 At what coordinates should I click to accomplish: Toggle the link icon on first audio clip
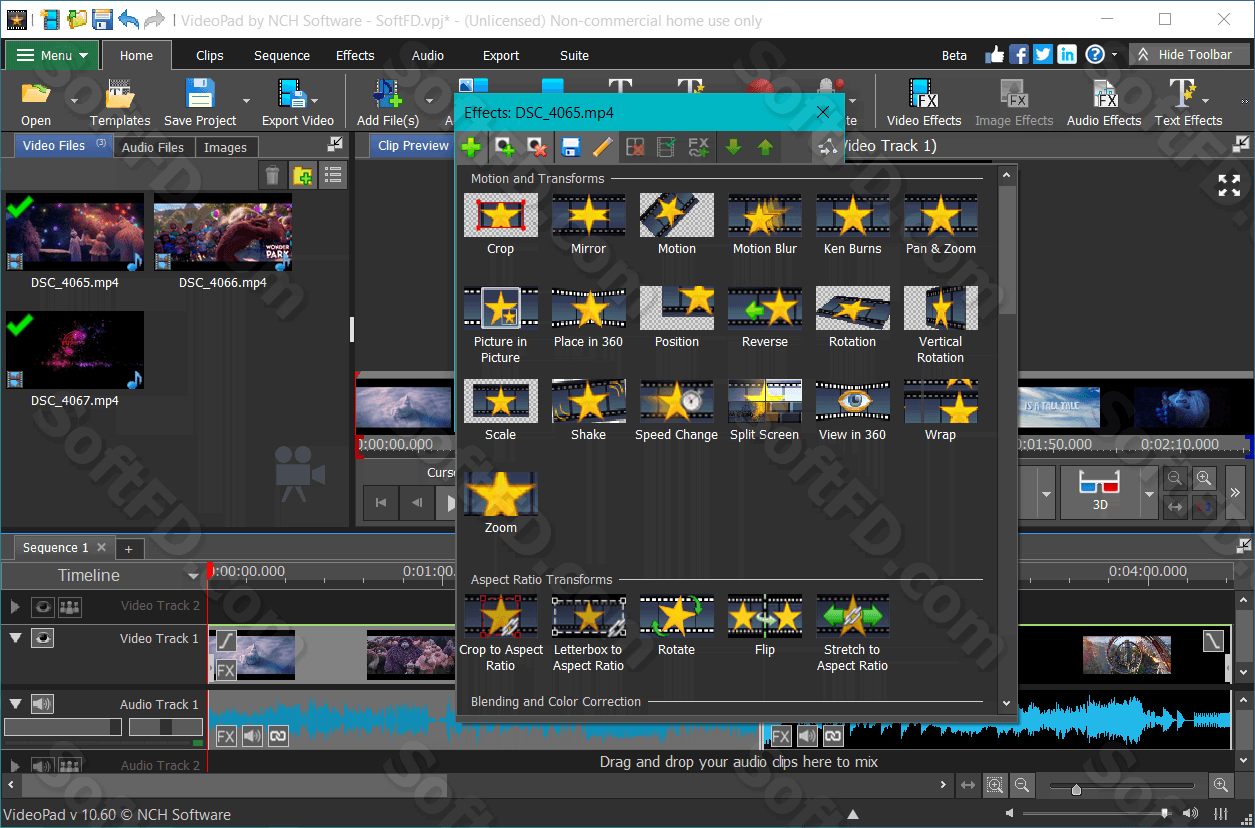point(278,736)
